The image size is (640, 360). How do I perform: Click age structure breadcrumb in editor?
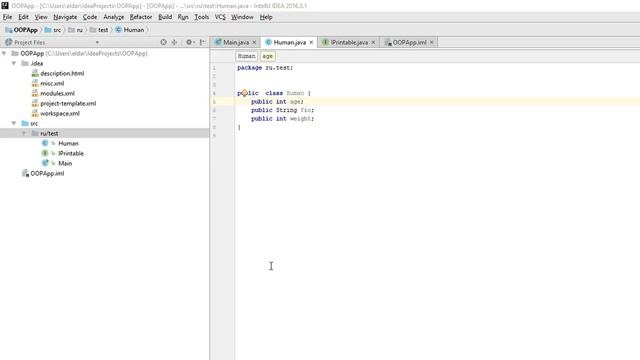[268, 56]
